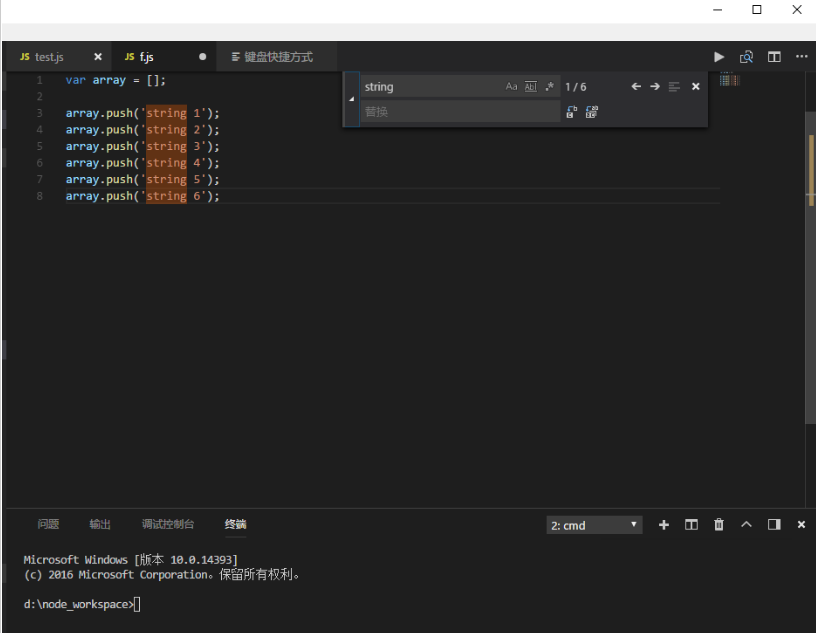Toggle regular expression search

pyautogui.click(x=549, y=87)
